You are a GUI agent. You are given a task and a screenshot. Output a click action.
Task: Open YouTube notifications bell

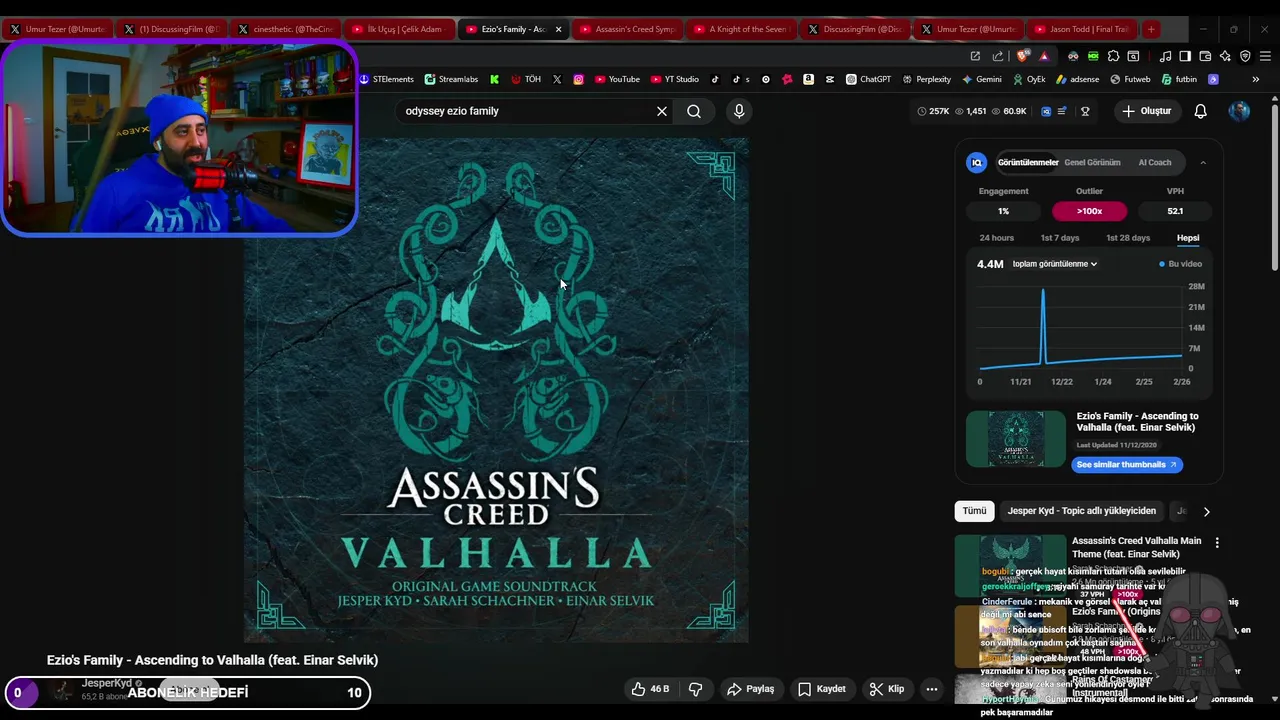[x=1200, y=111]
